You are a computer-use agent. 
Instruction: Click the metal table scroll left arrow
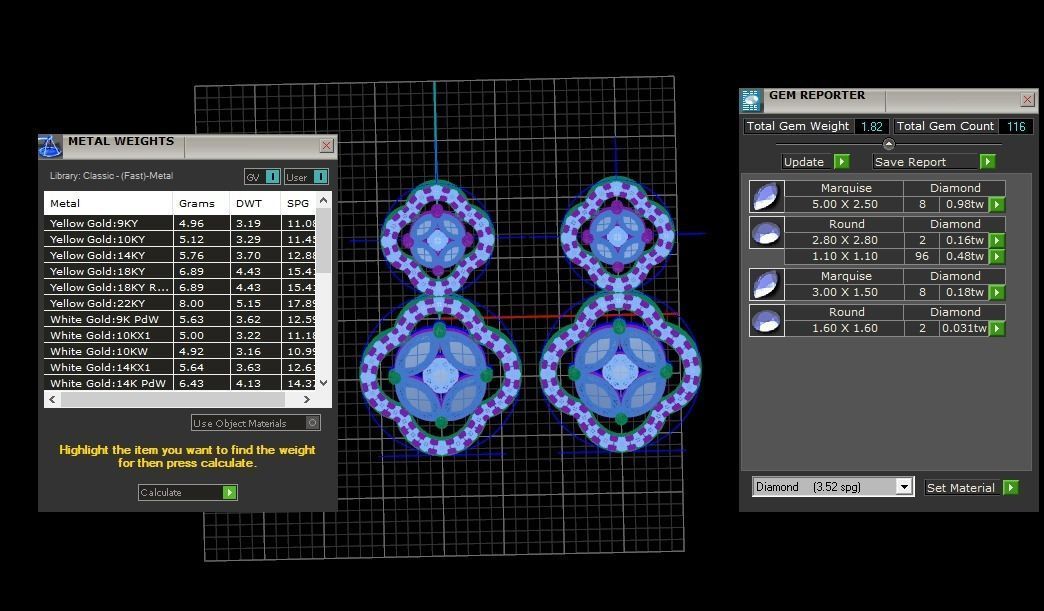(53, 399)
